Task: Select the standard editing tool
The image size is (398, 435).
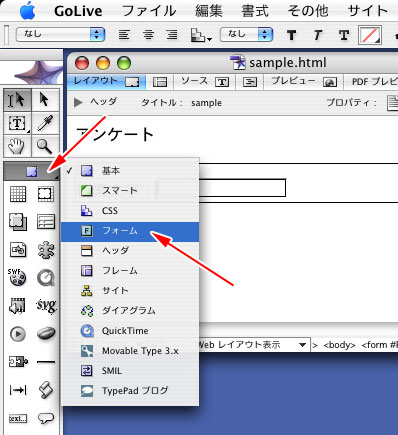Action: pyautogui.click(x=17, y=100)
